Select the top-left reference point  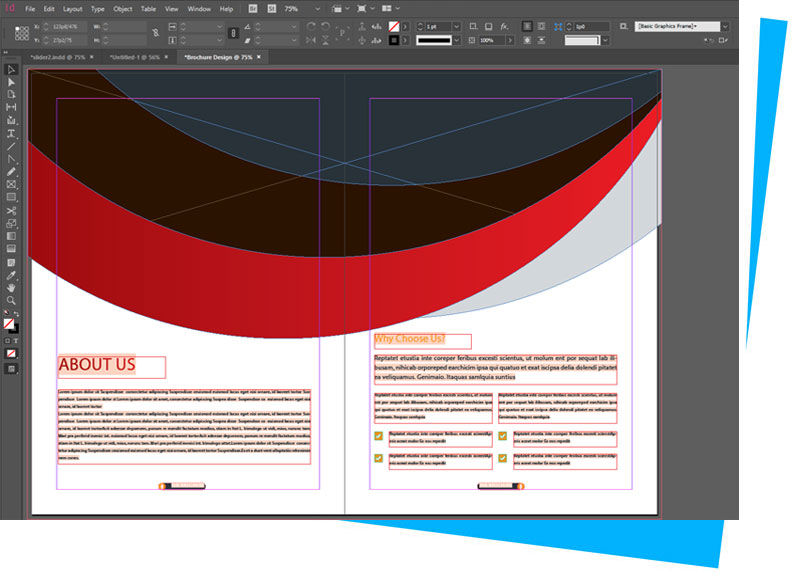coord(17,29)
